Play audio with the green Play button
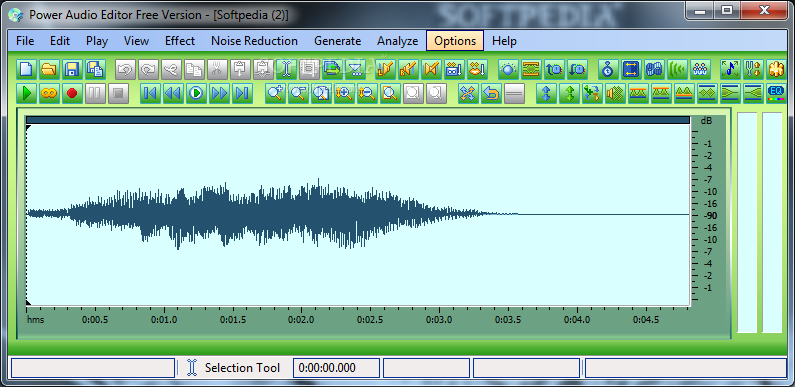This screenshot has height=387, width=795. click(x=26, y=93)
